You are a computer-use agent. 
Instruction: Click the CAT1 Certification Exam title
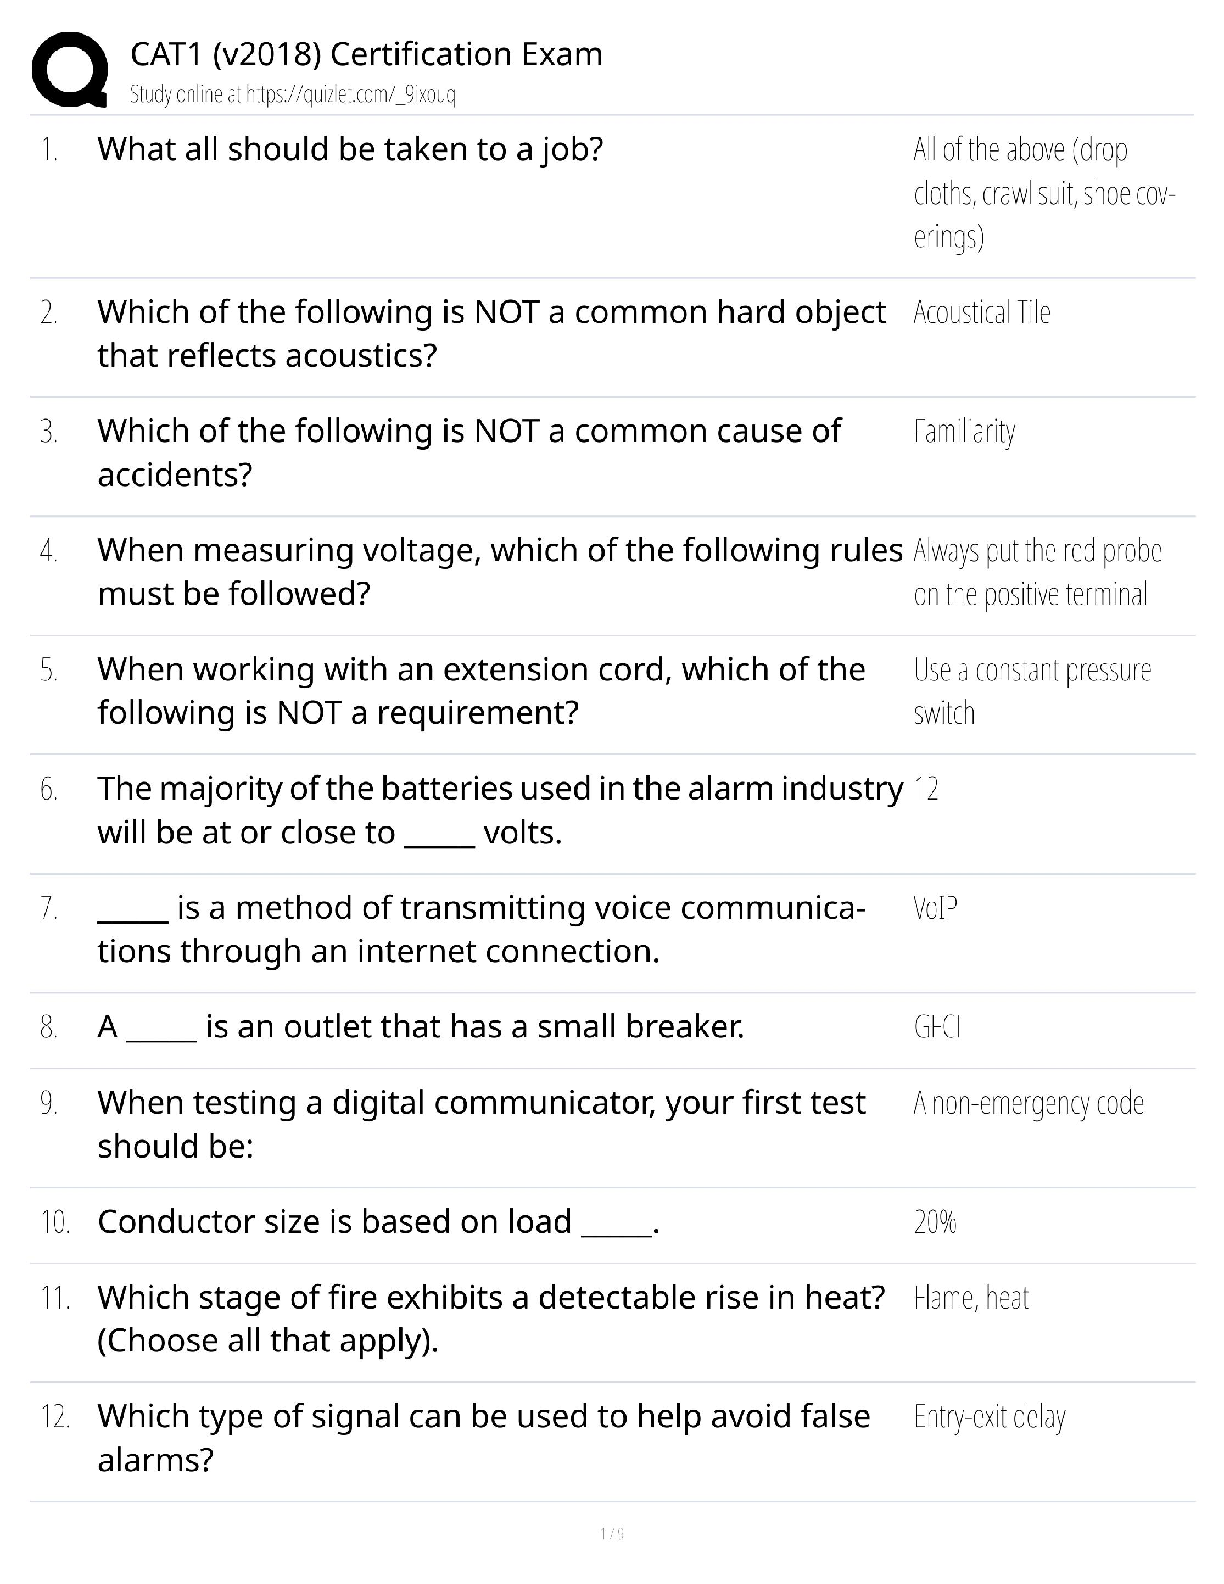tap(366, 54)
